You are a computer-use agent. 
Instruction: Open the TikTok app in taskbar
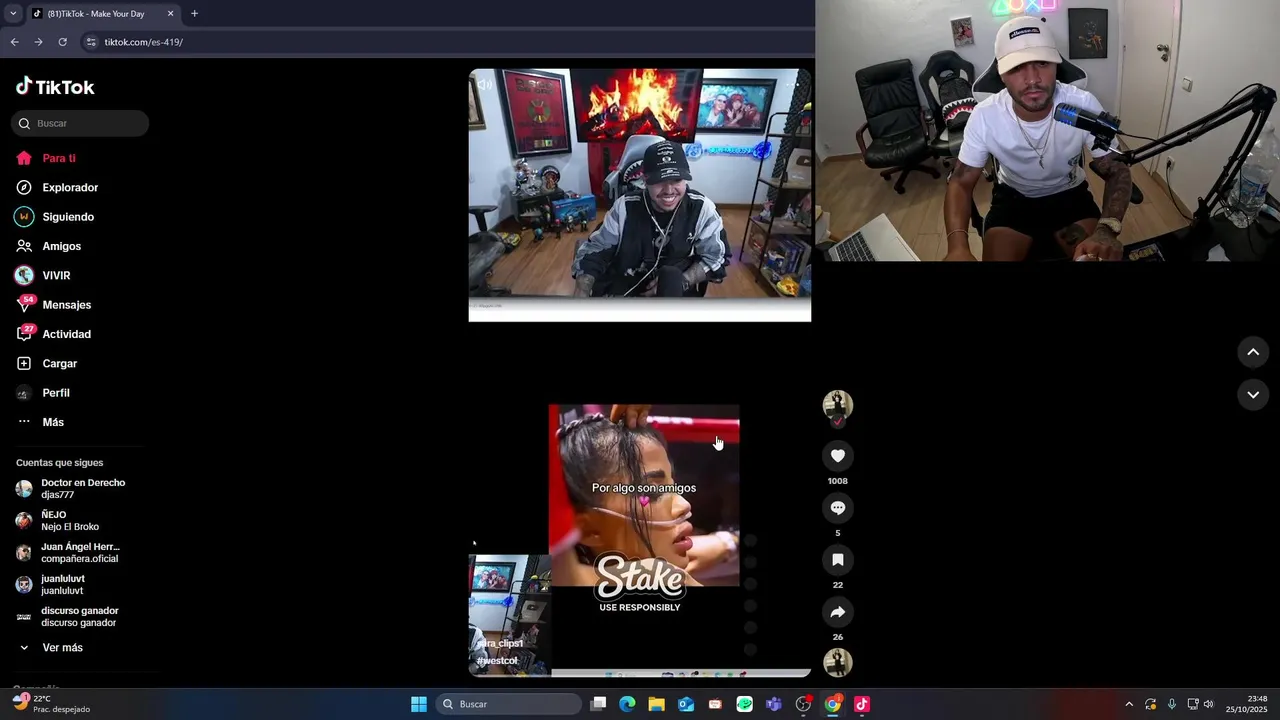[862, 704]
